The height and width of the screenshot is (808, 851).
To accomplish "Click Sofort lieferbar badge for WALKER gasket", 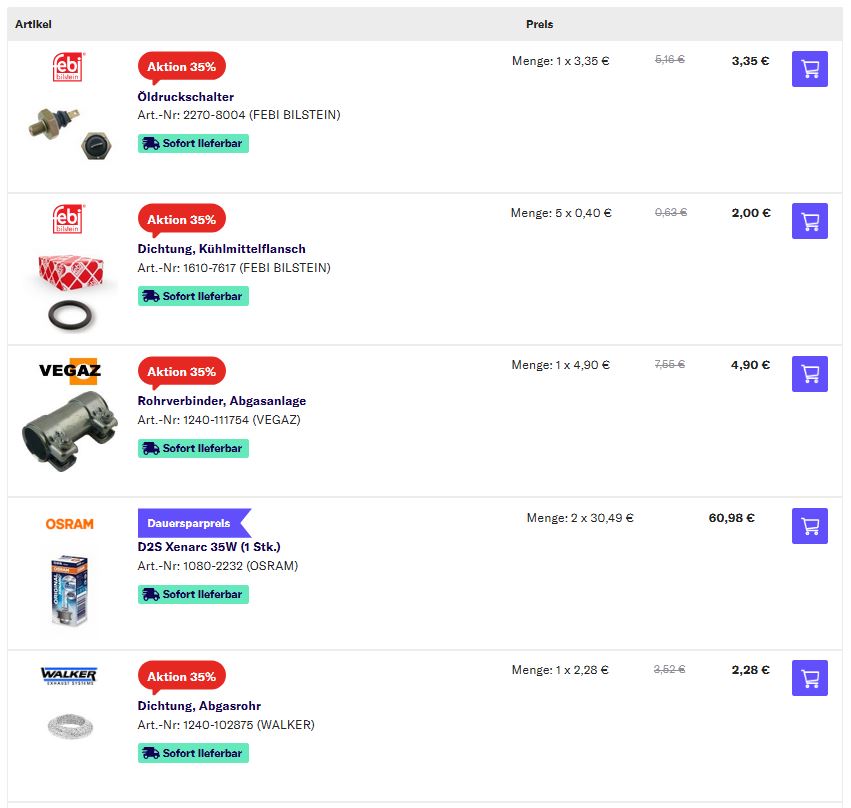I will (193, 753).
